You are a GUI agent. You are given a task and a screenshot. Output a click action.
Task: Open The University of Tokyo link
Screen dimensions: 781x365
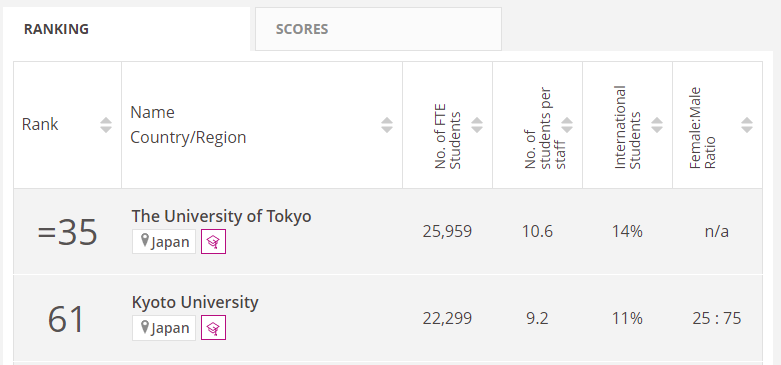click(x=221, y=216)
